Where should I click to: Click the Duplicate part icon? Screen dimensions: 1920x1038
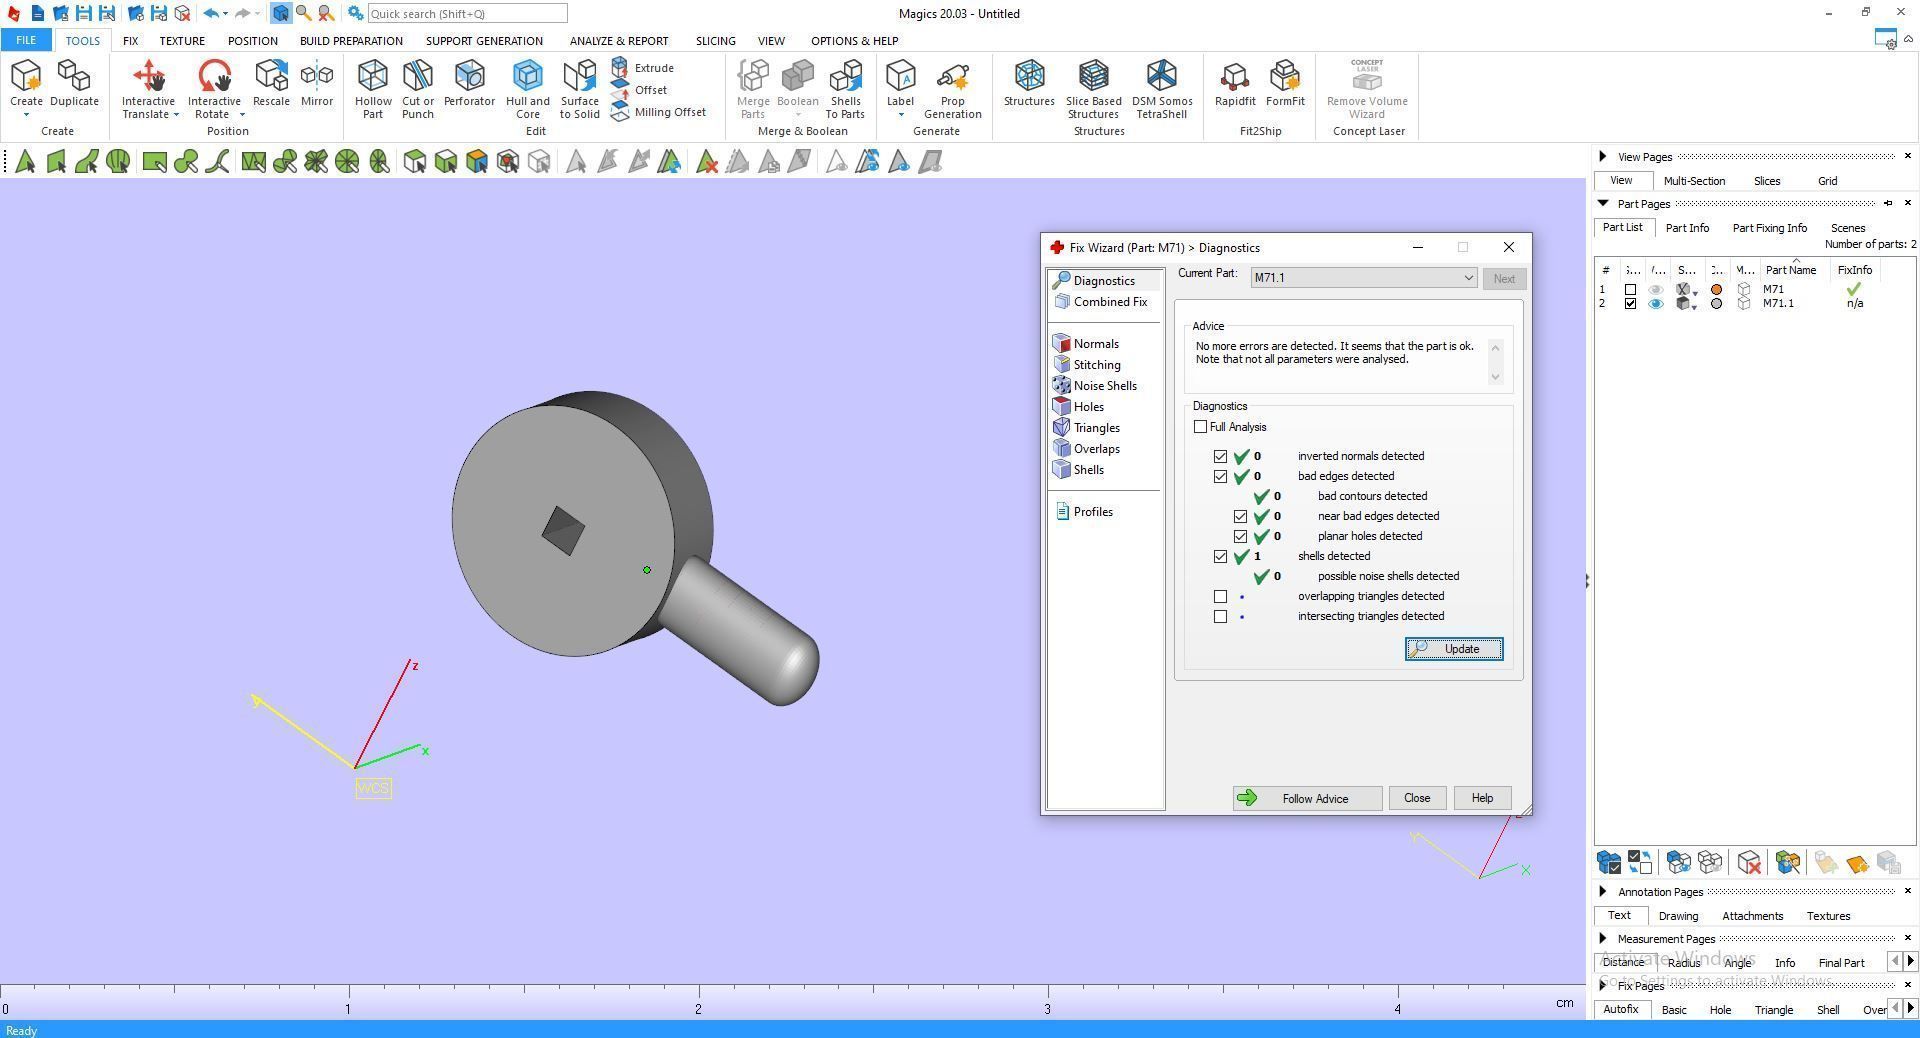click(x=74, y=84)
